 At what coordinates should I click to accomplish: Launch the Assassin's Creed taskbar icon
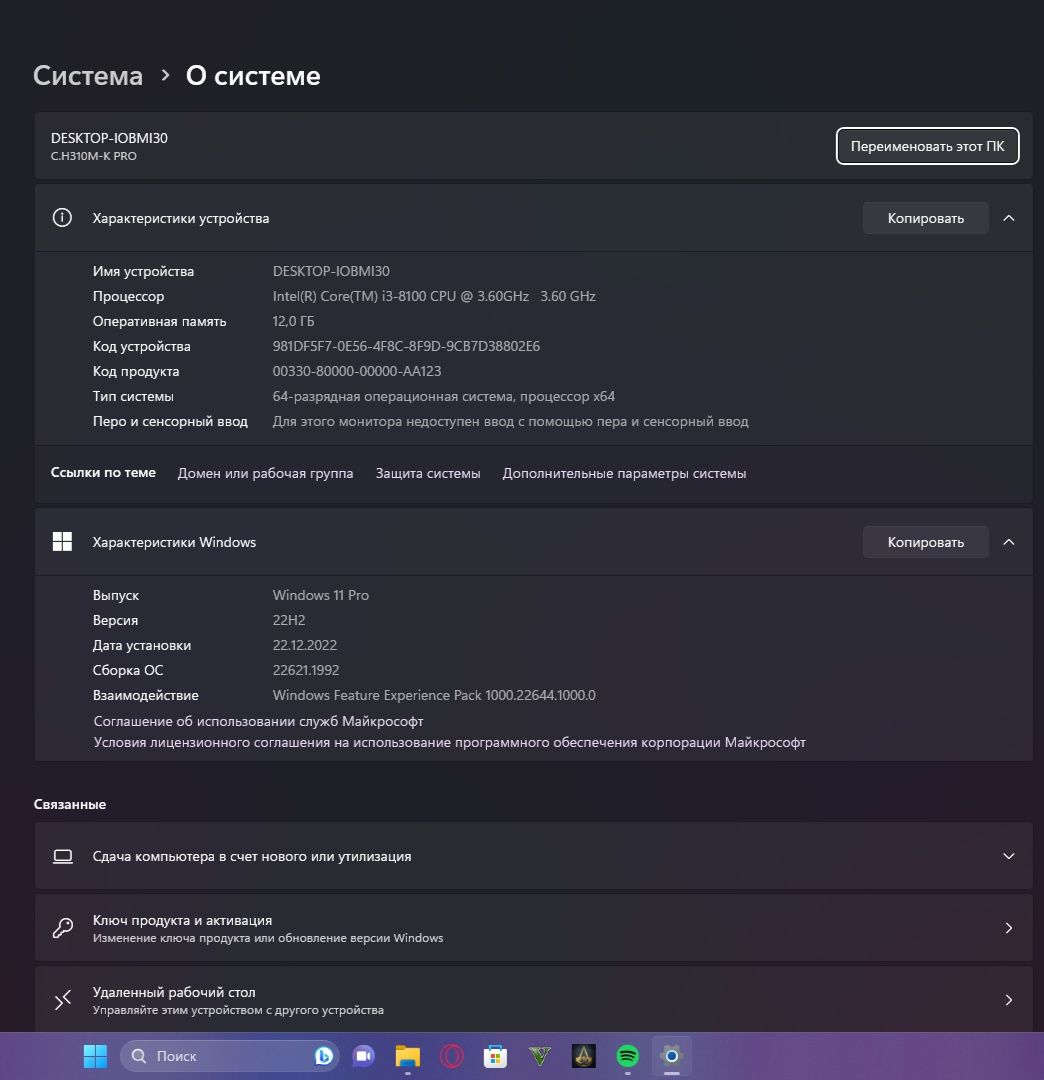pos(584,1056)
